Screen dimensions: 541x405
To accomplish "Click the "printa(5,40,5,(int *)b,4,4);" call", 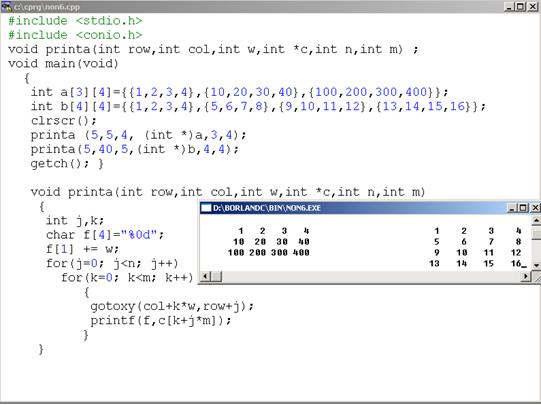I will [x=135, y=149].
